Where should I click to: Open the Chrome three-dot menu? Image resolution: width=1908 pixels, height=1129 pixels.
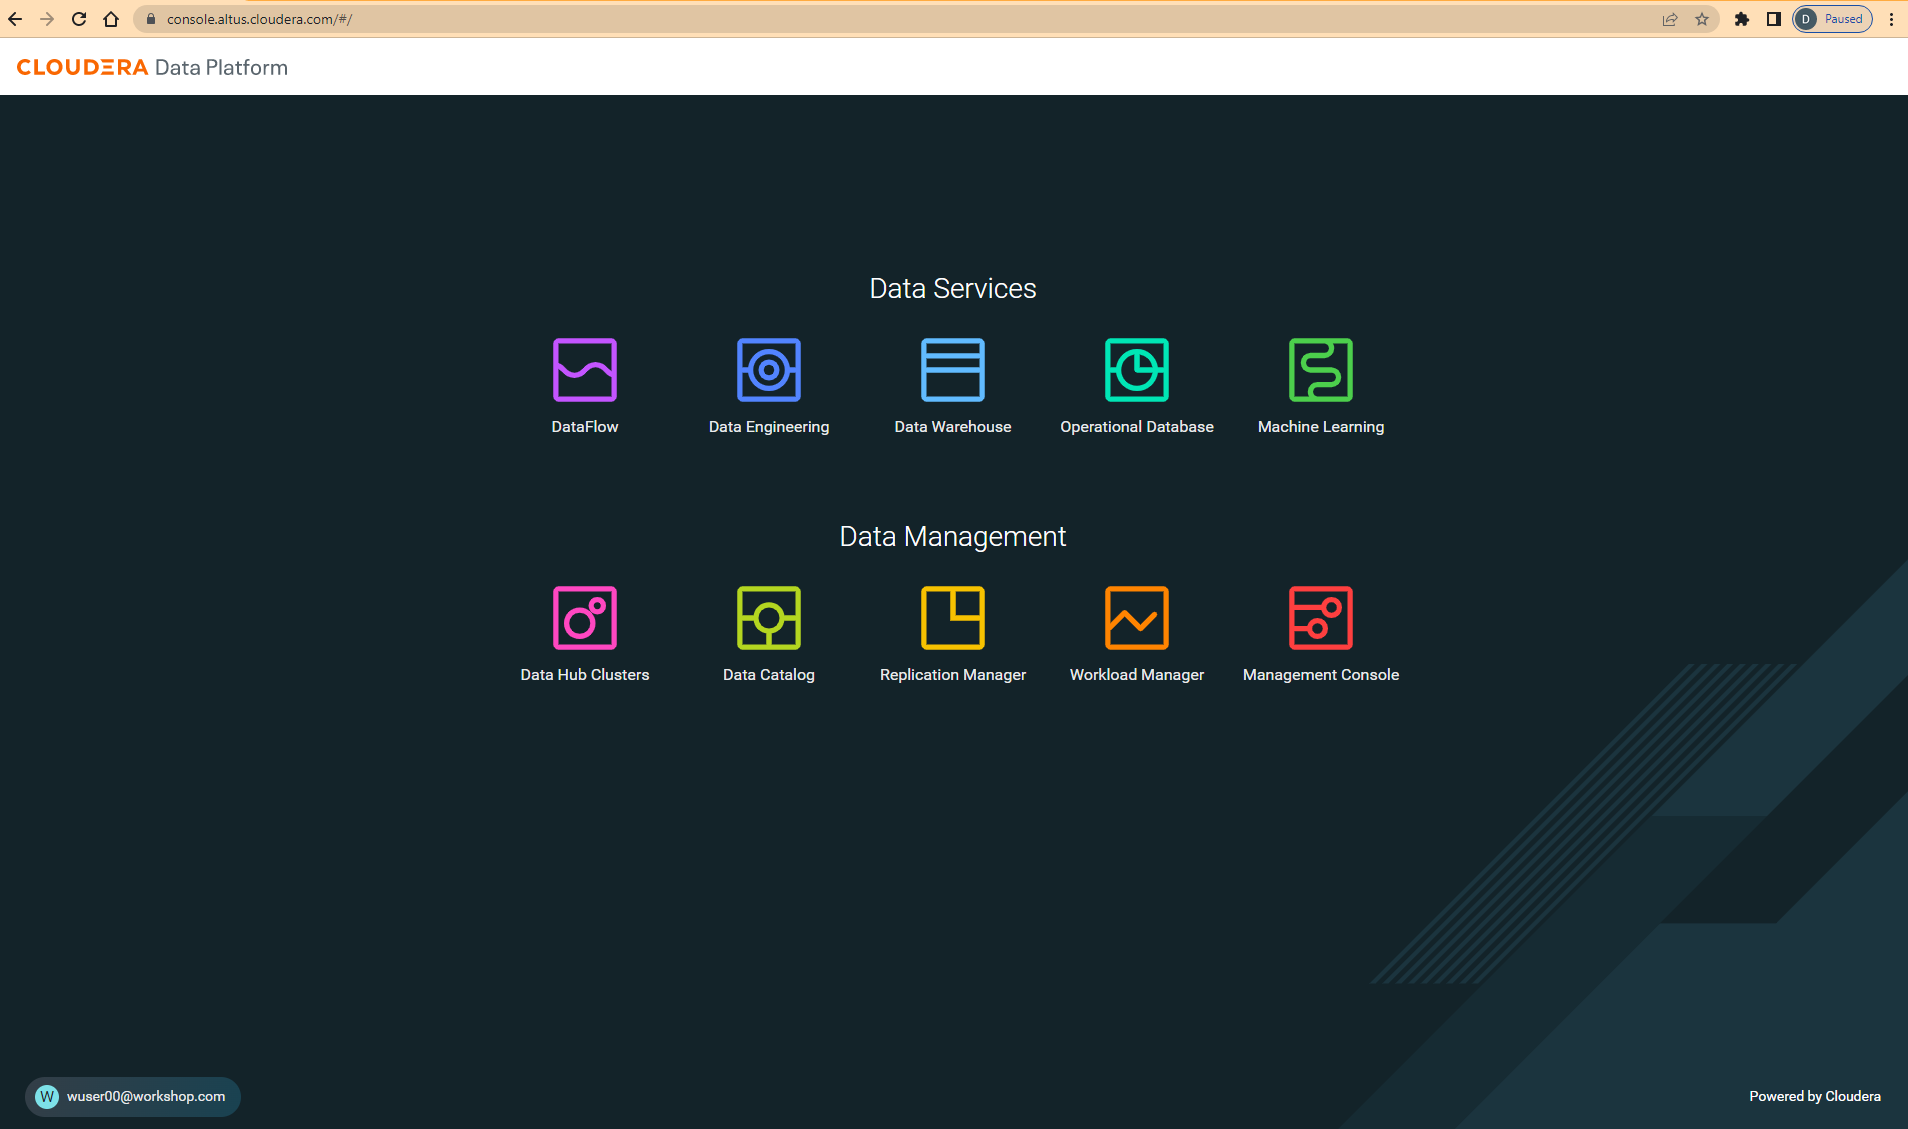1891,19
